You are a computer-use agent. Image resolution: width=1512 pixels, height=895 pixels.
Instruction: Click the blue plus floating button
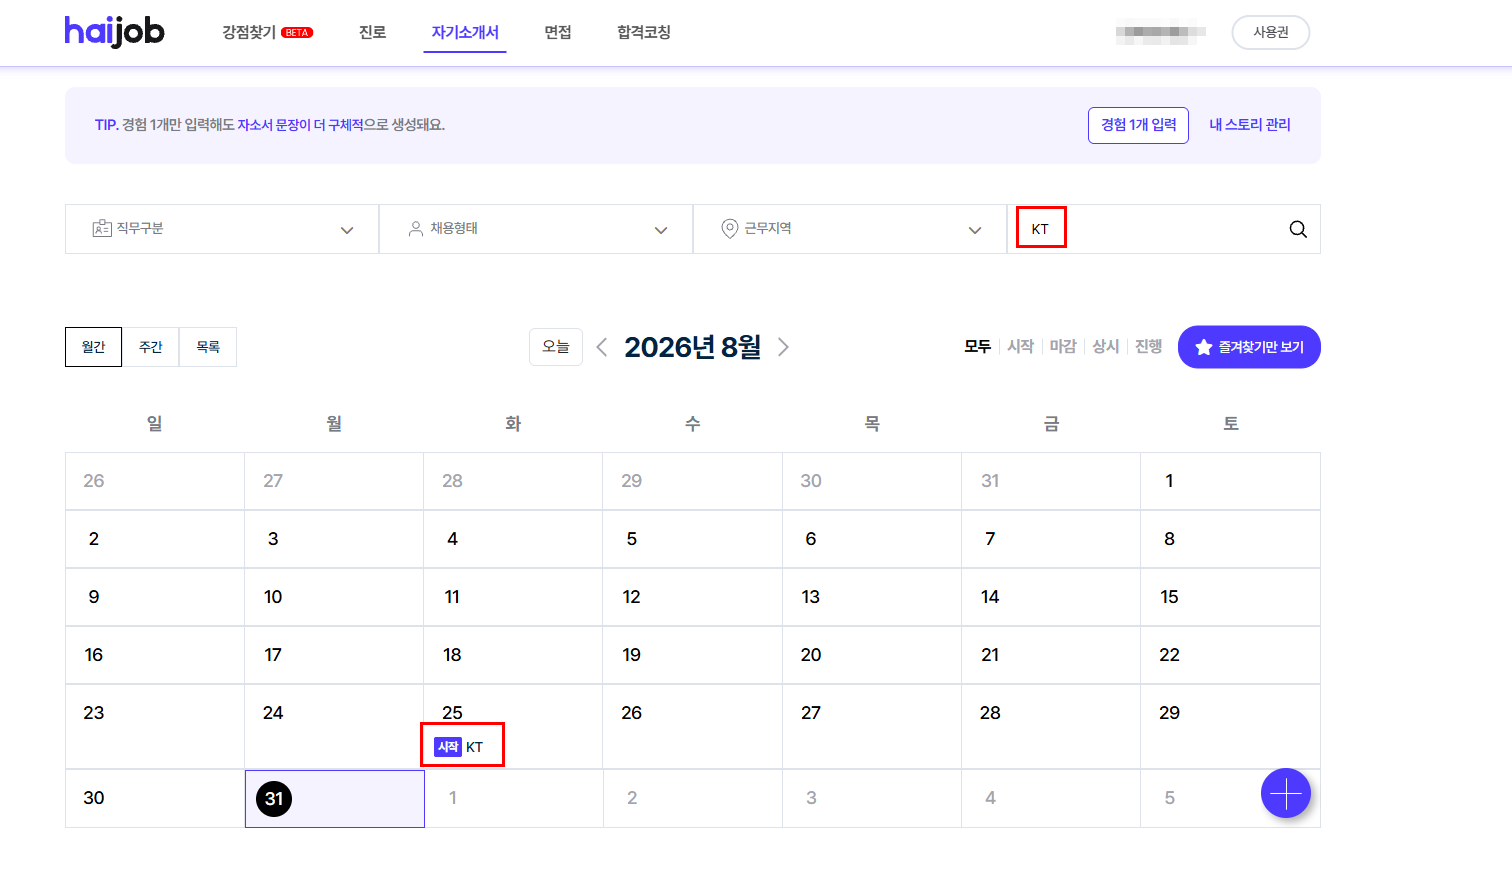pos(1286,793)
